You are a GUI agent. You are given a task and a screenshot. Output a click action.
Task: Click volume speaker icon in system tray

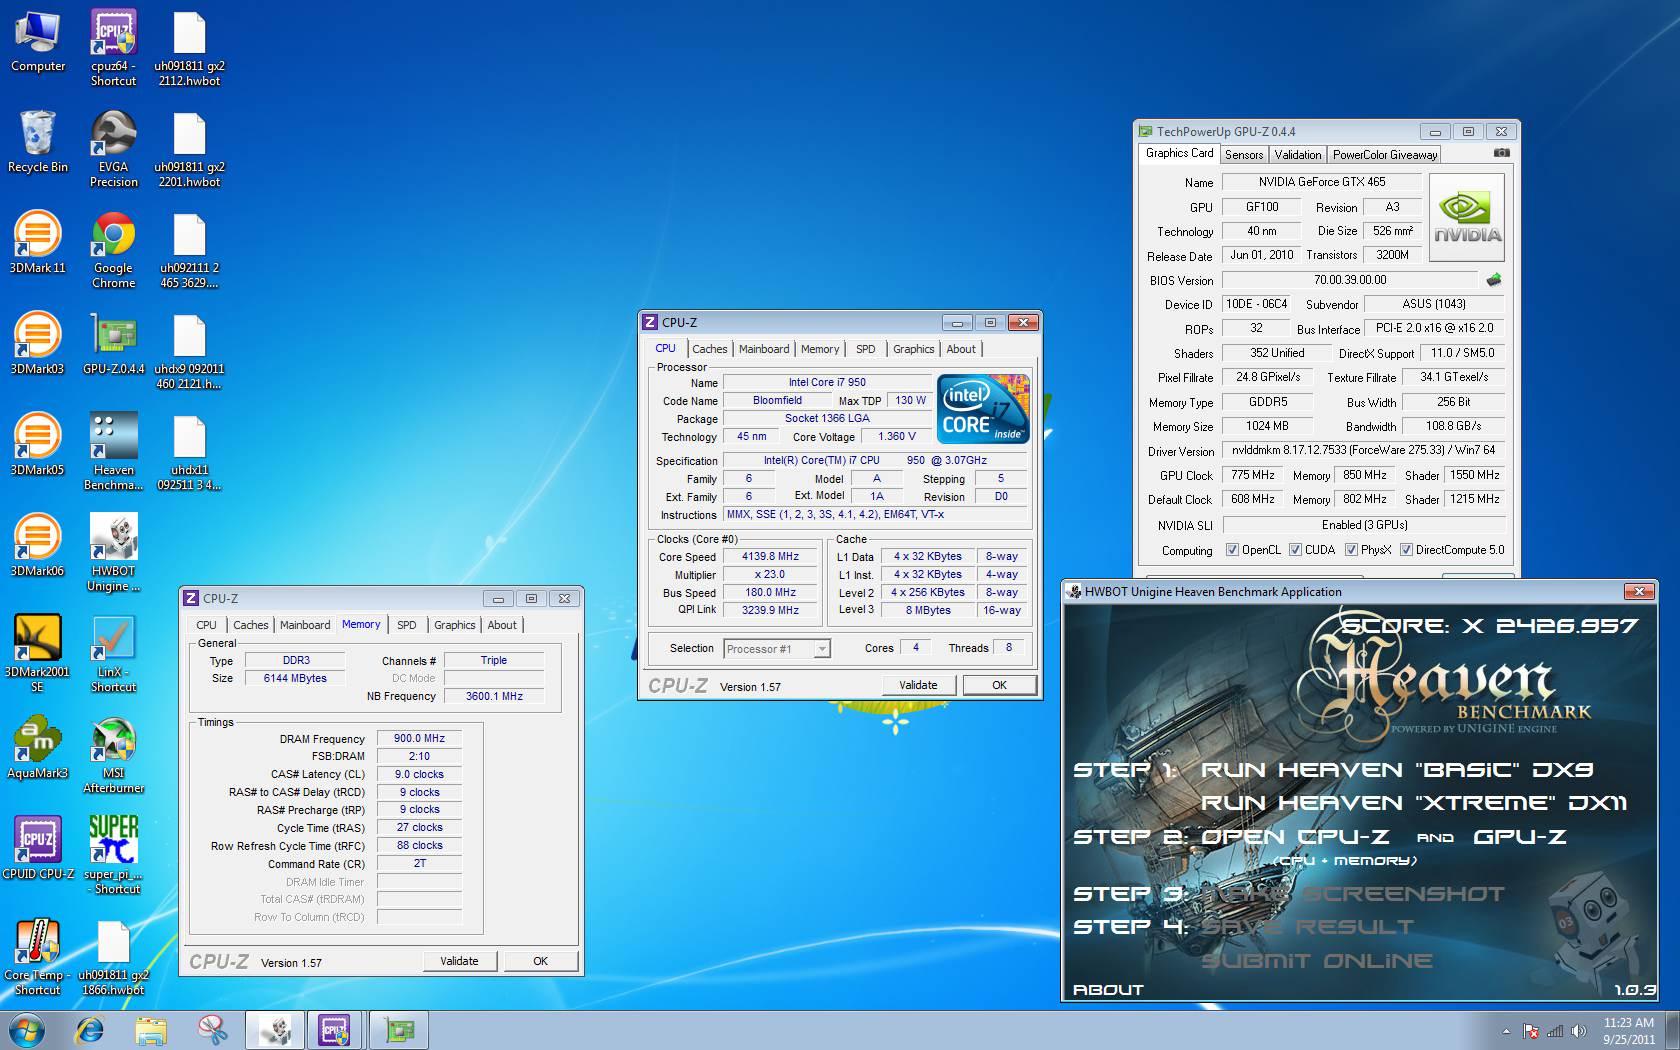click(1578, 1031)
